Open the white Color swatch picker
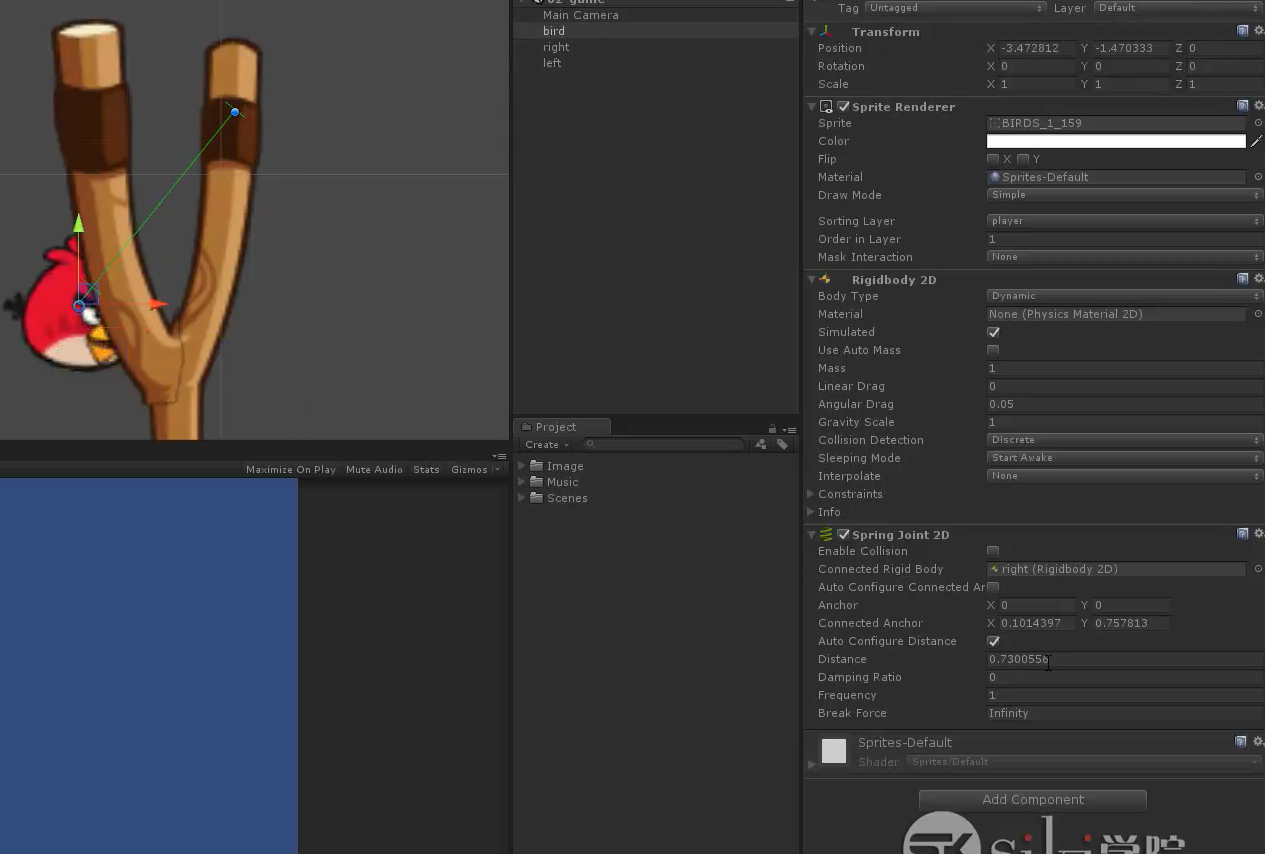This screenshot has height=854, width=1265. 1116,141
